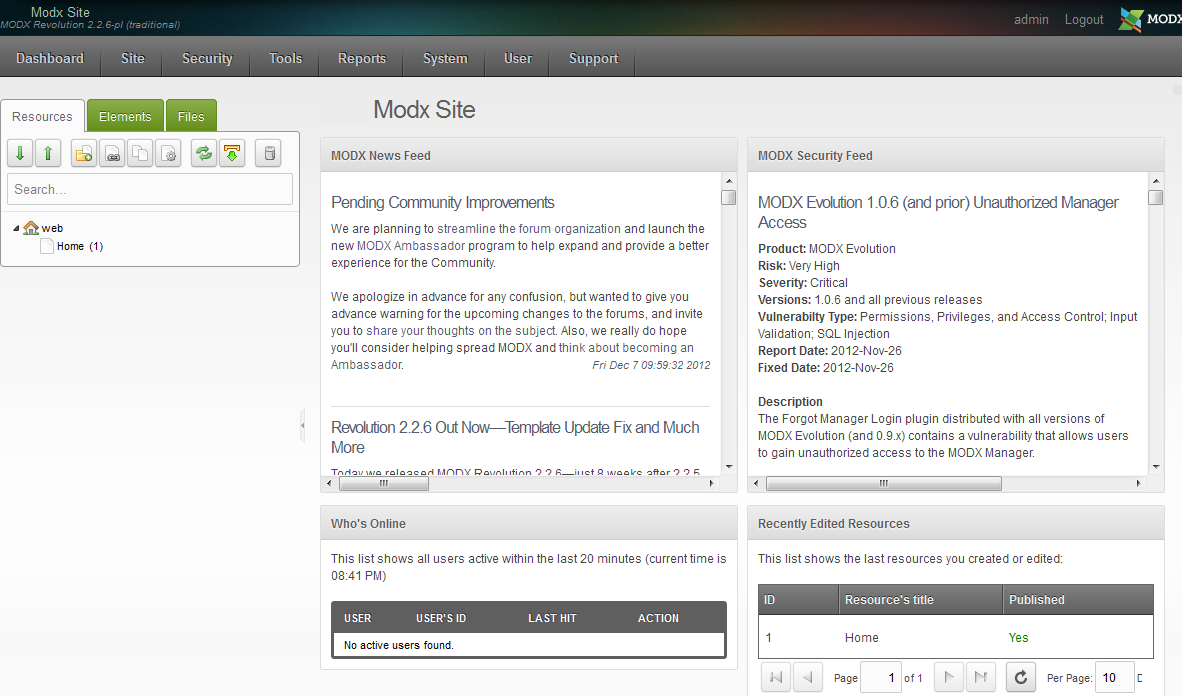Click the Logout link
The image size is (1182, 696).
pyautogui.click(x=1084, y=19)
